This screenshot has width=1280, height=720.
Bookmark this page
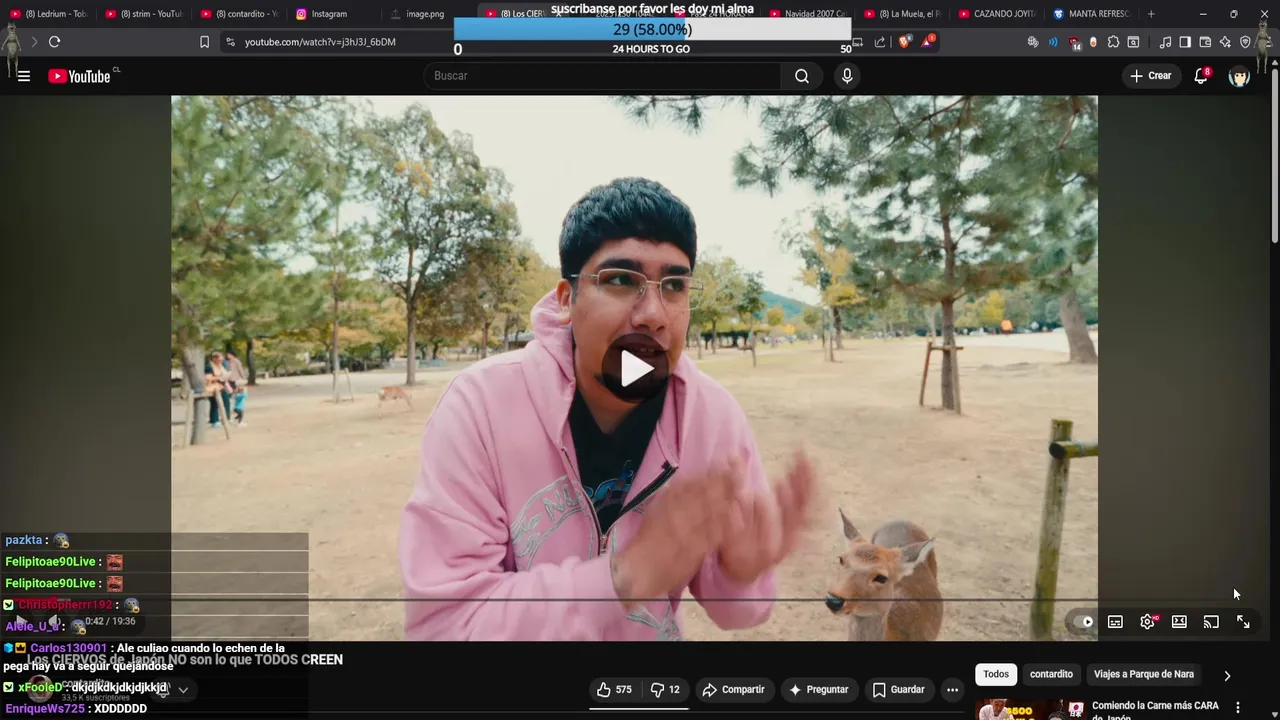coord(204,42)
